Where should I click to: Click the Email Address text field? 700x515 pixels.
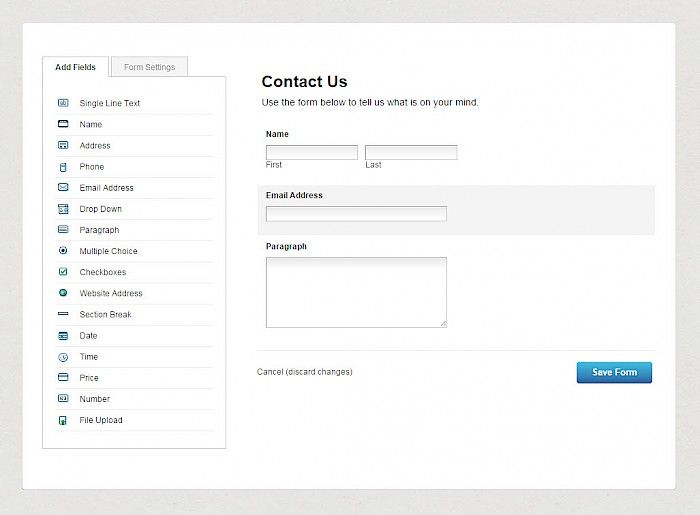(x=356, y=214)
